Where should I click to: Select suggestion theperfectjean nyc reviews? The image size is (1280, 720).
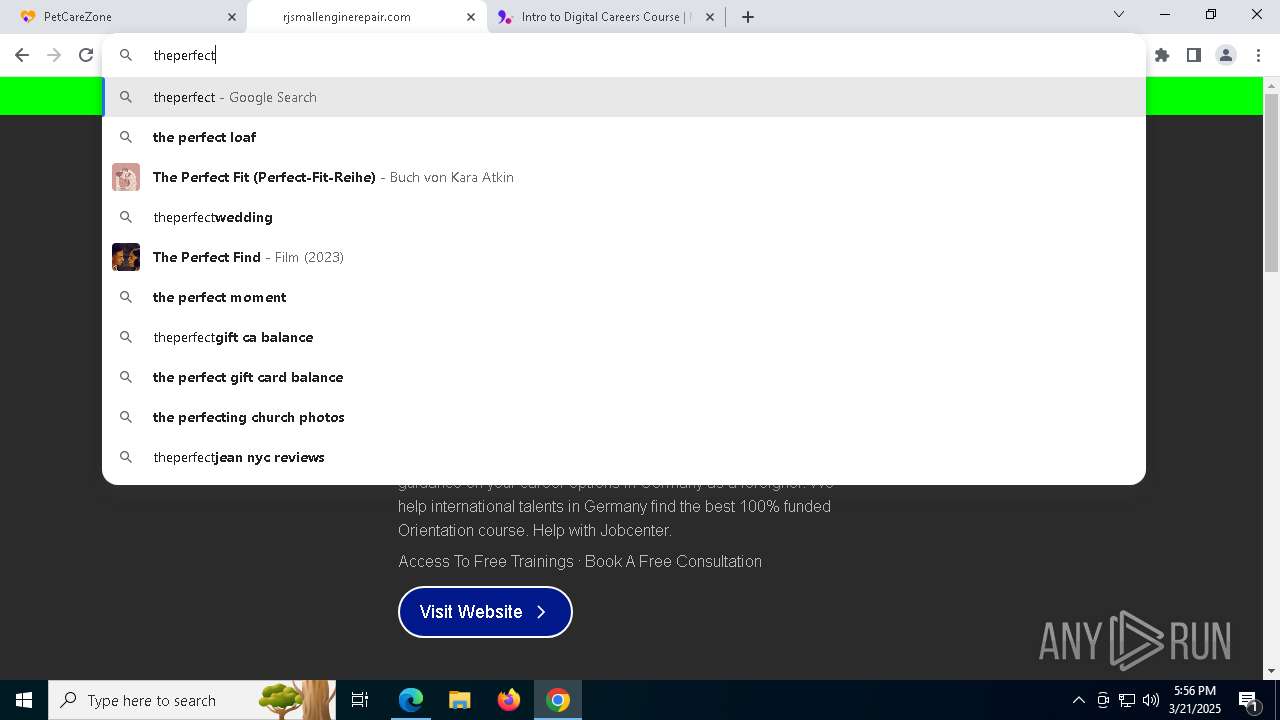coord(624,457)
